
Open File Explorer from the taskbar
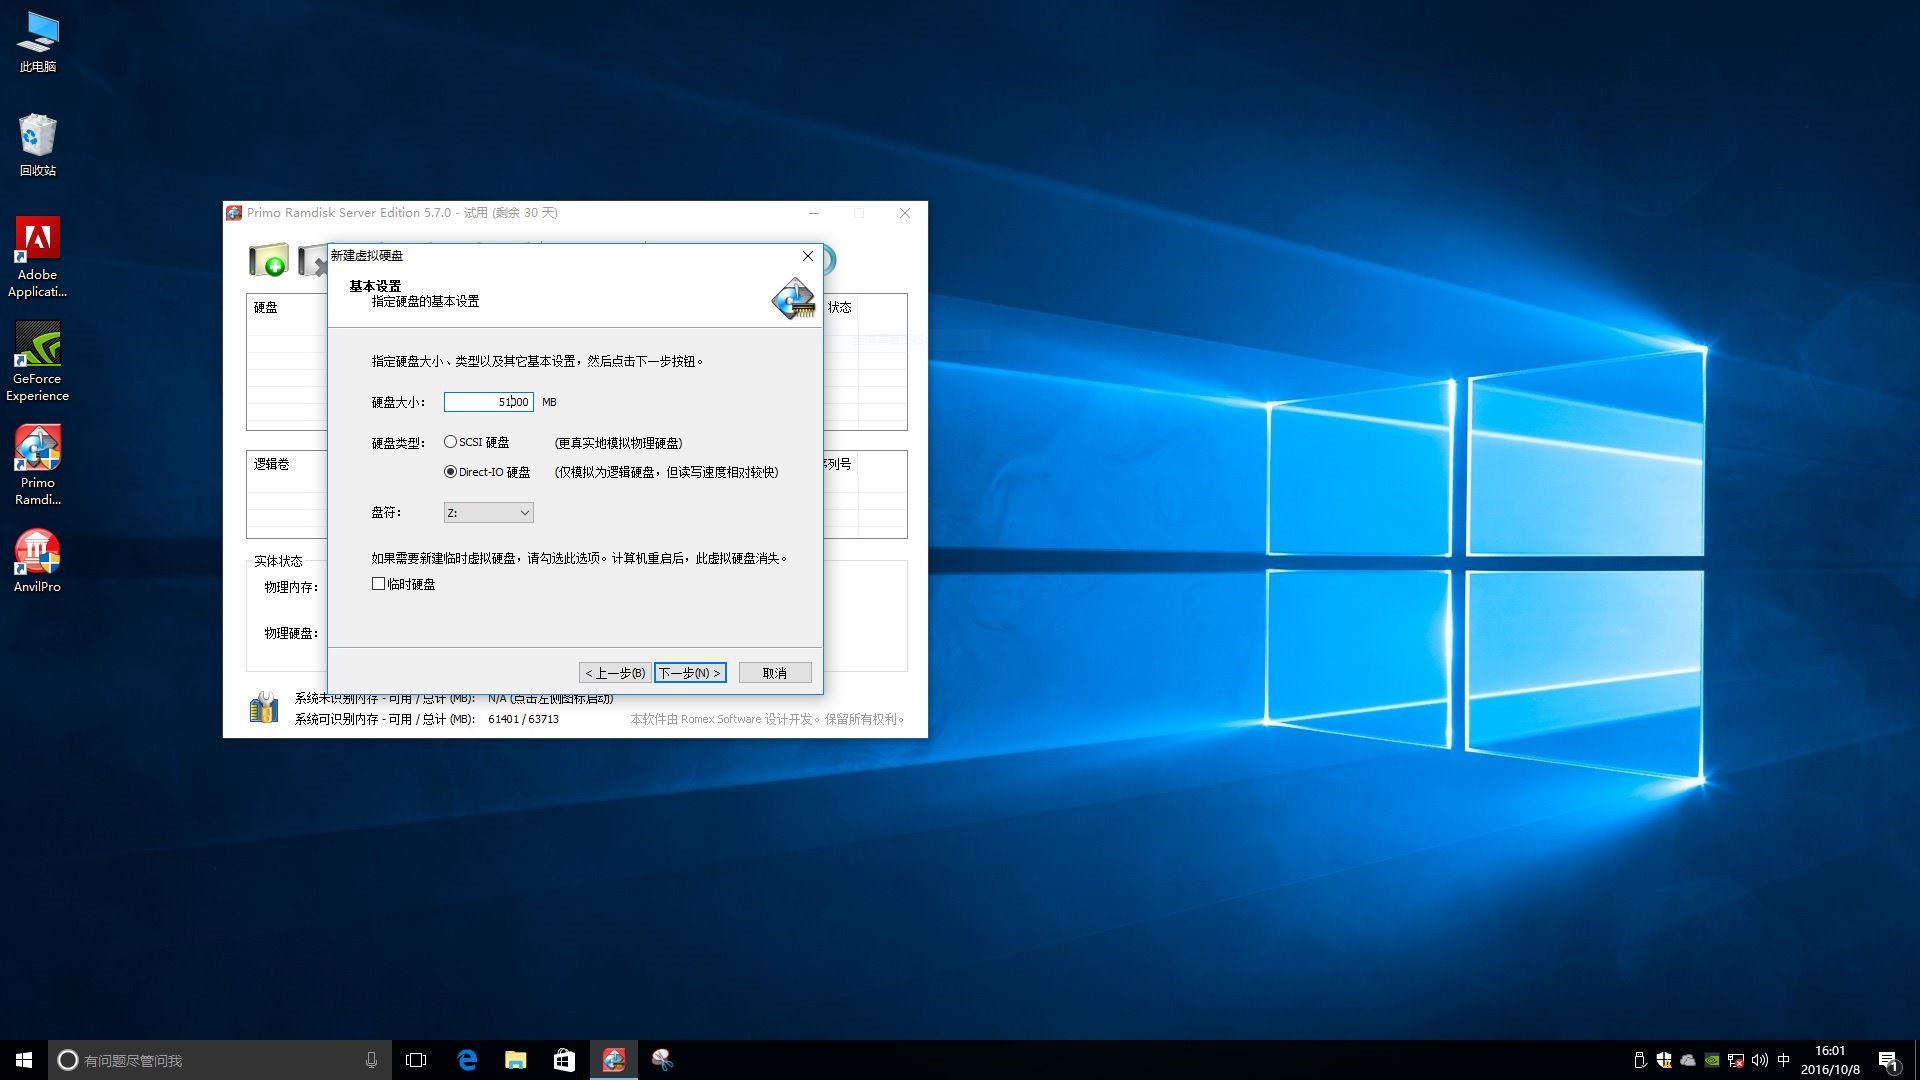pos(516,1060)
